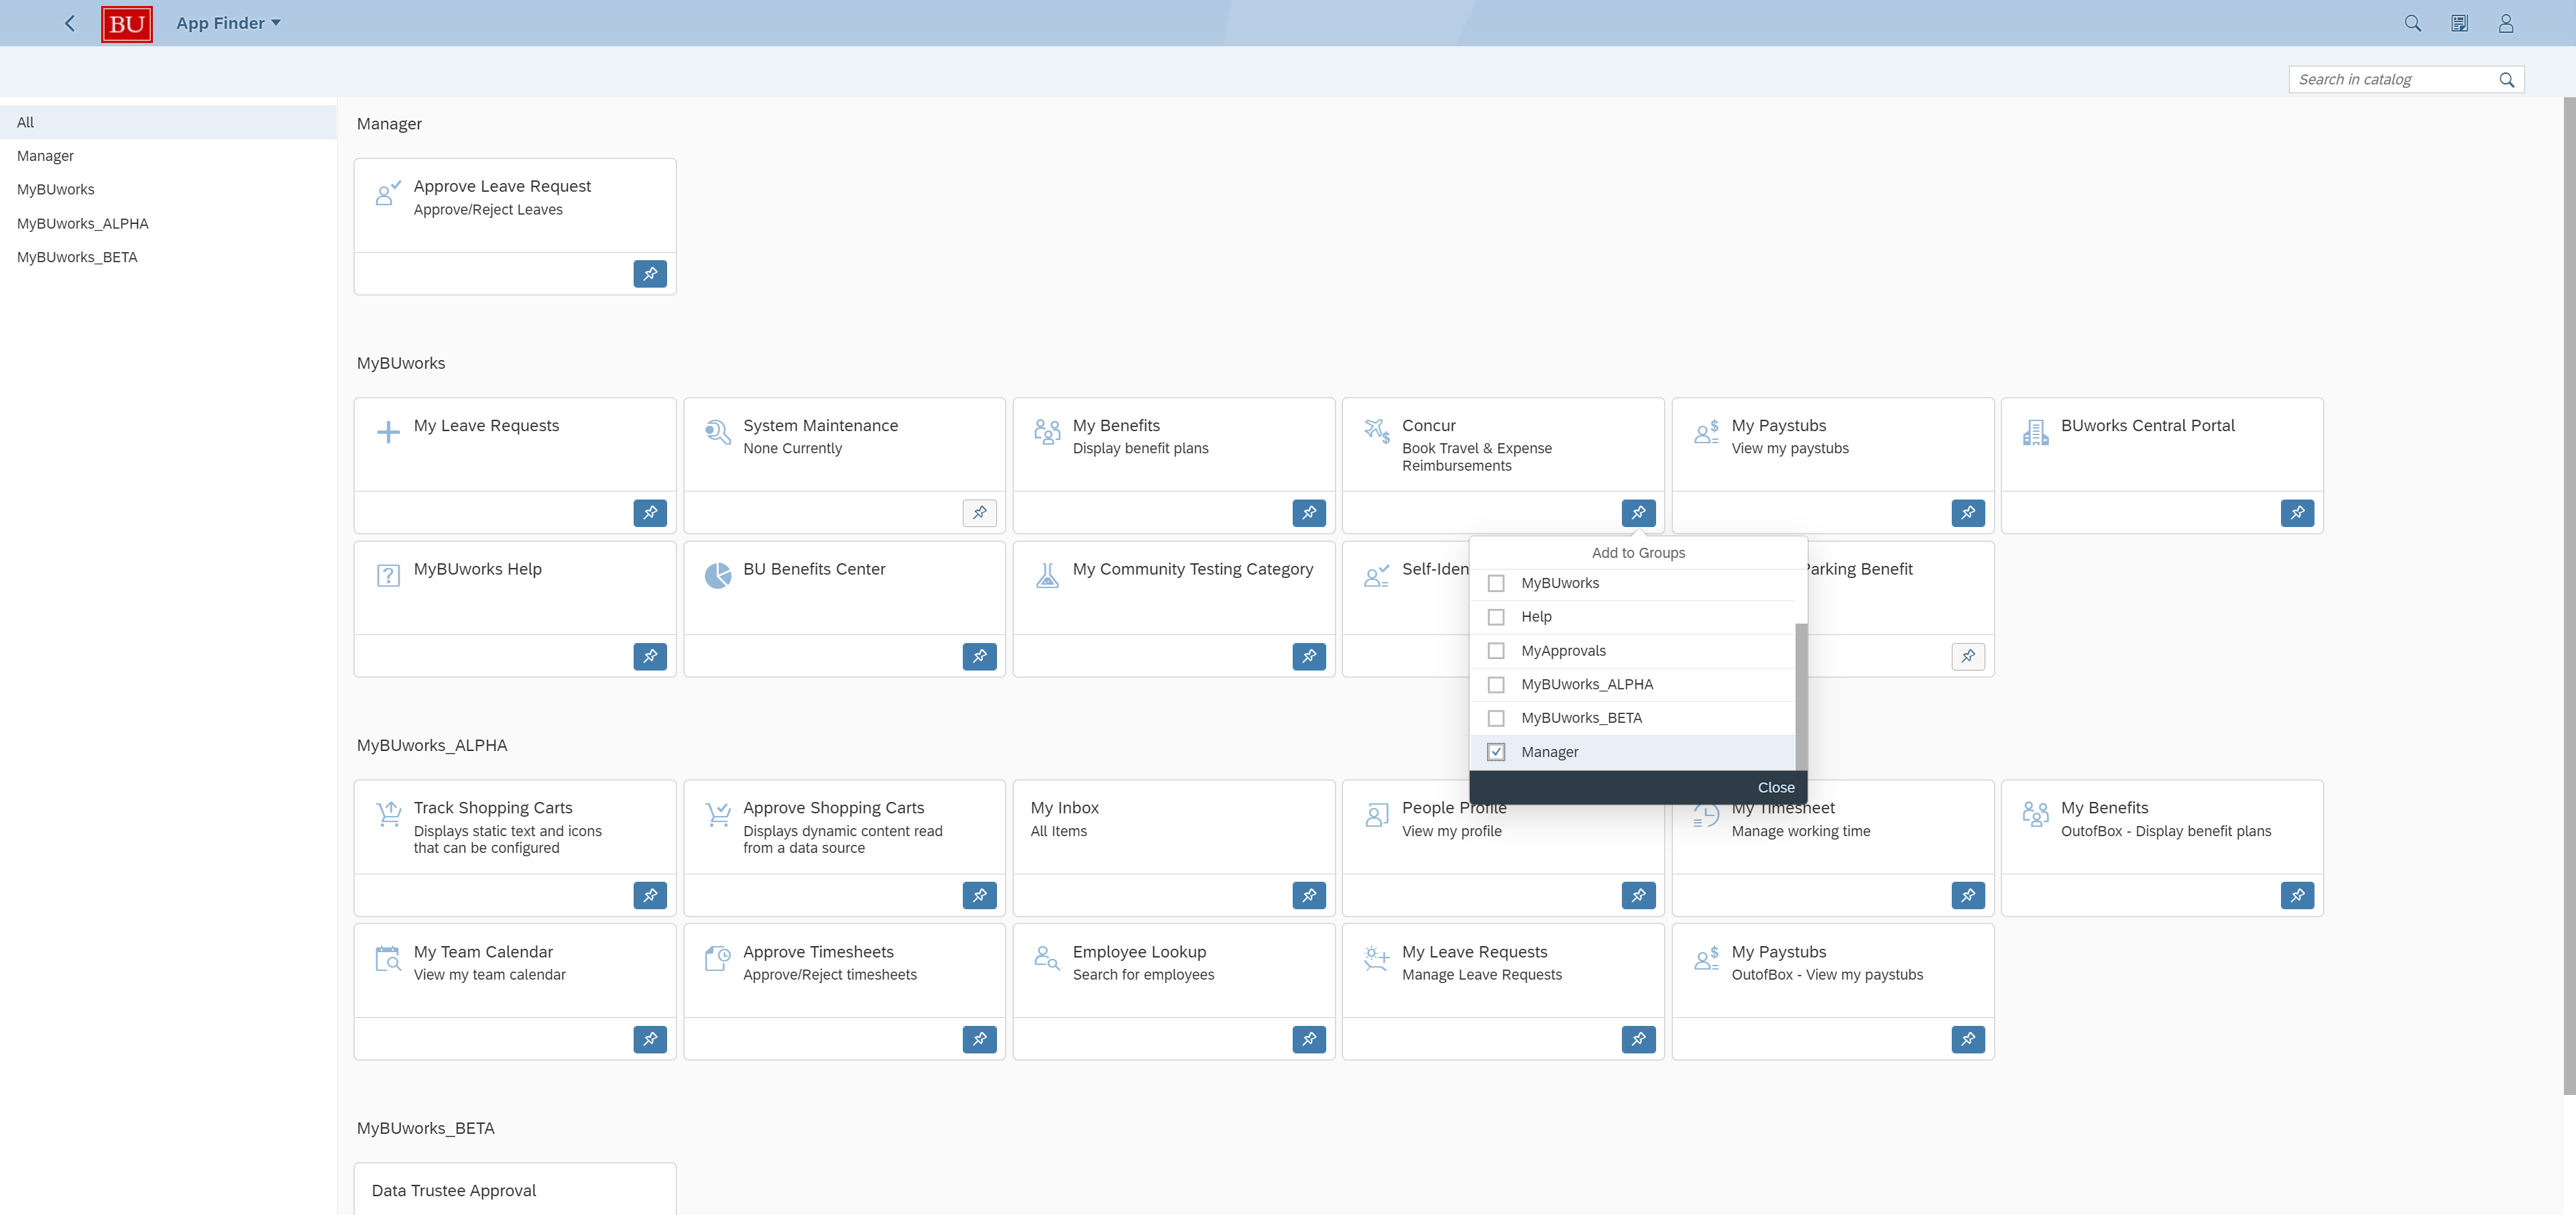Open the Concur tile
Screen dimensions: 2576x1215
click(1503, 444)
